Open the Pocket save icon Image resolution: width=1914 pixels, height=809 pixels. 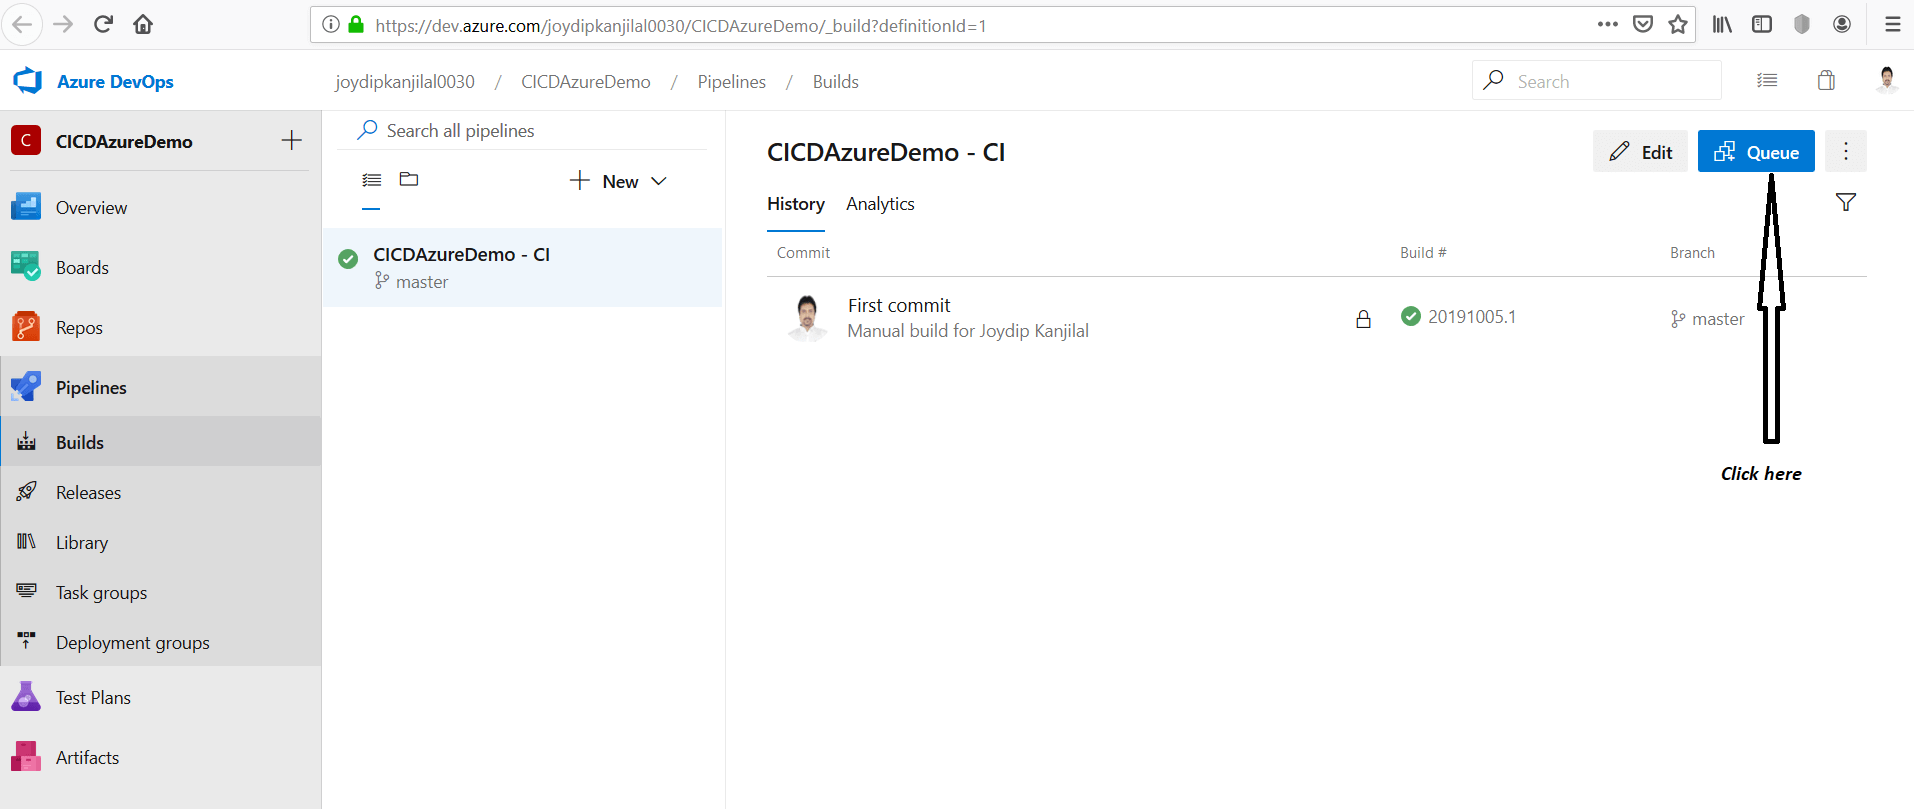[1643, 24]
